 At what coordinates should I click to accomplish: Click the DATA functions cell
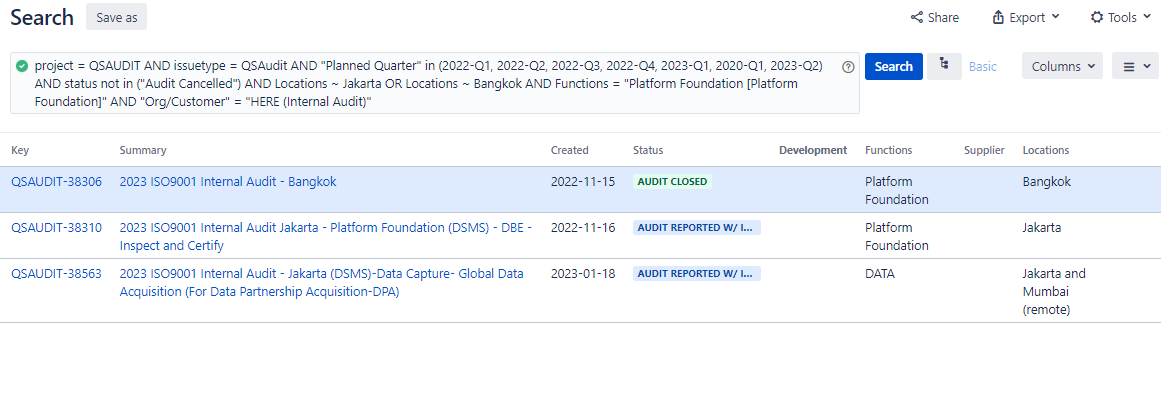[x=880, y=273]
